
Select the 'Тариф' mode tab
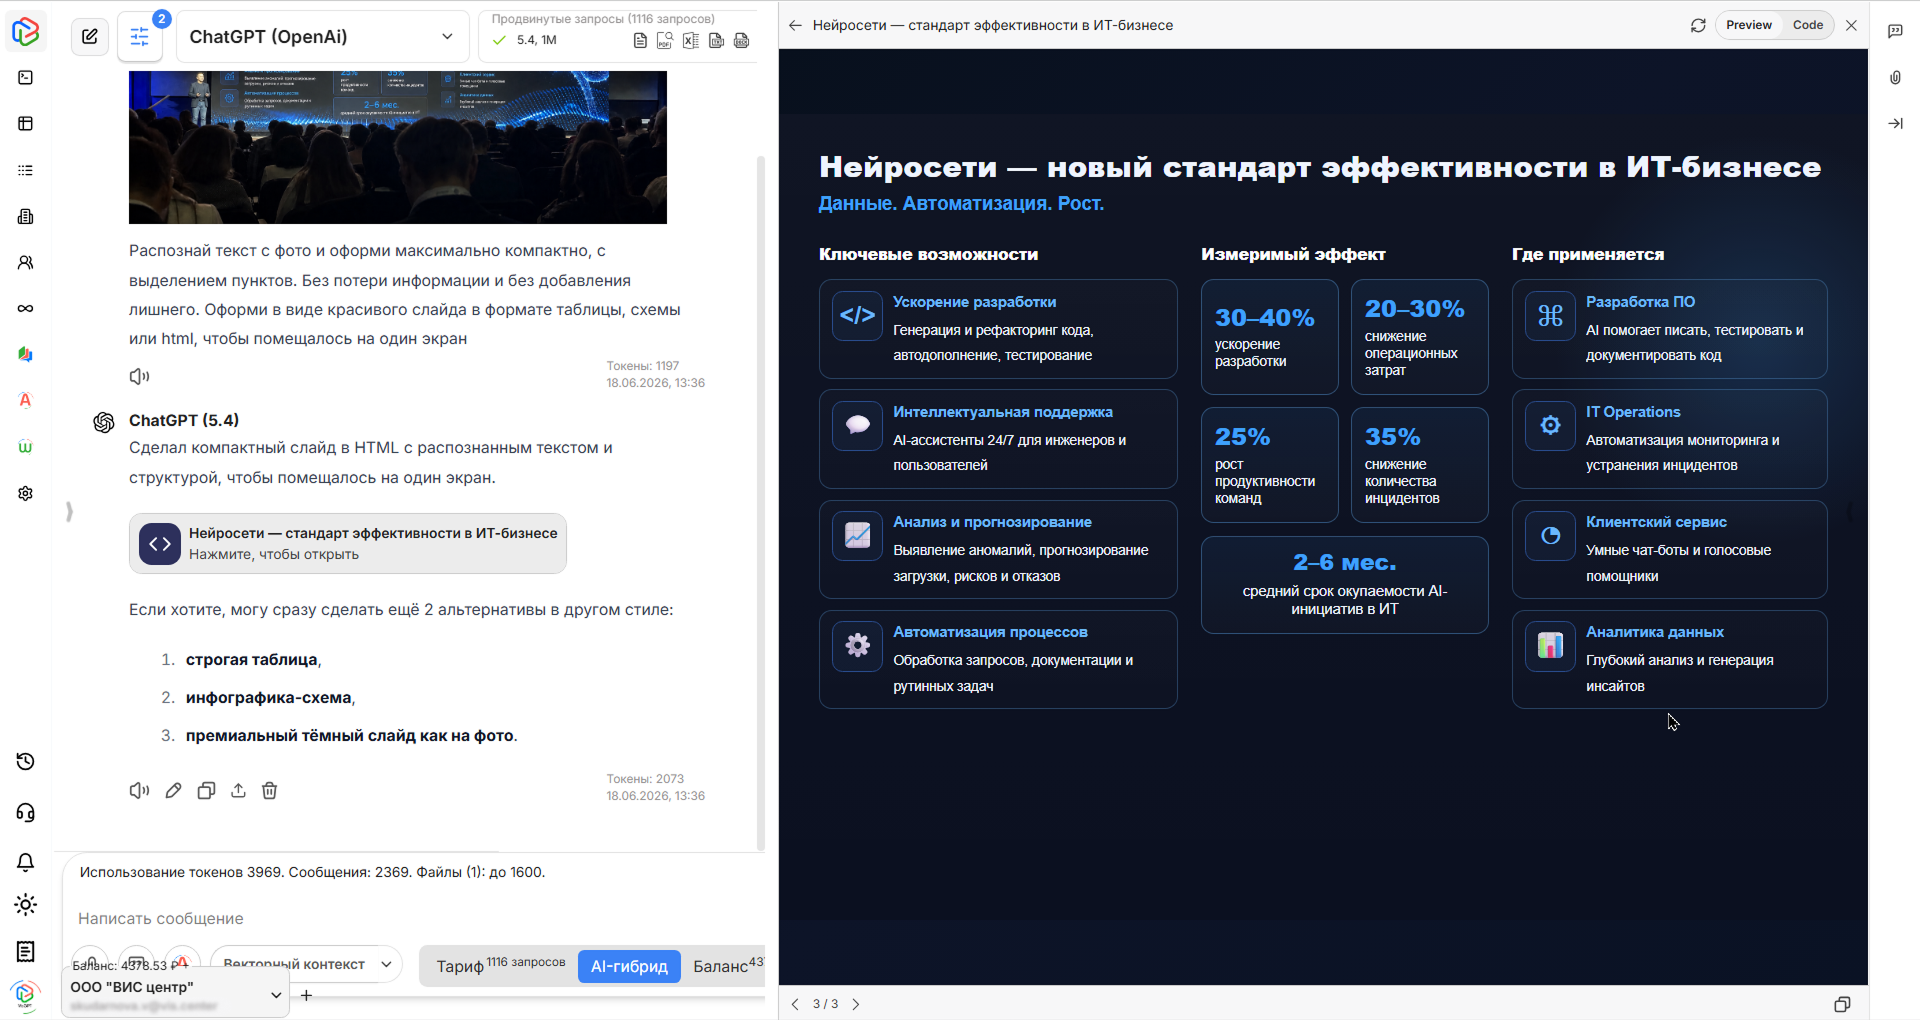[x=499, y=965]
